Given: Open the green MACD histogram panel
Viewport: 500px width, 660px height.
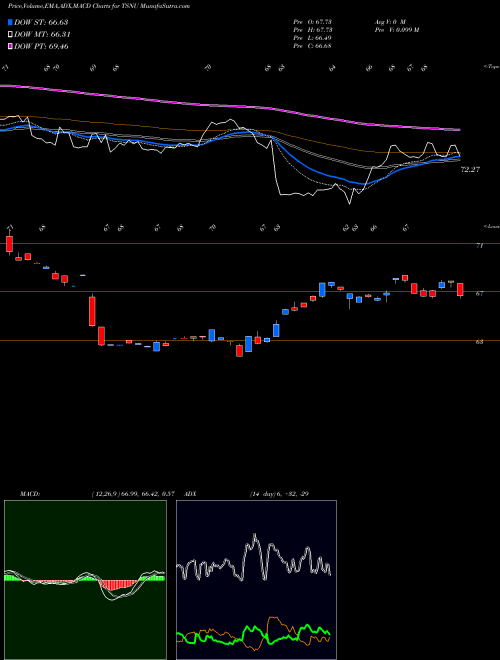Looking at the screenshot, I should (x=85, y=580).
